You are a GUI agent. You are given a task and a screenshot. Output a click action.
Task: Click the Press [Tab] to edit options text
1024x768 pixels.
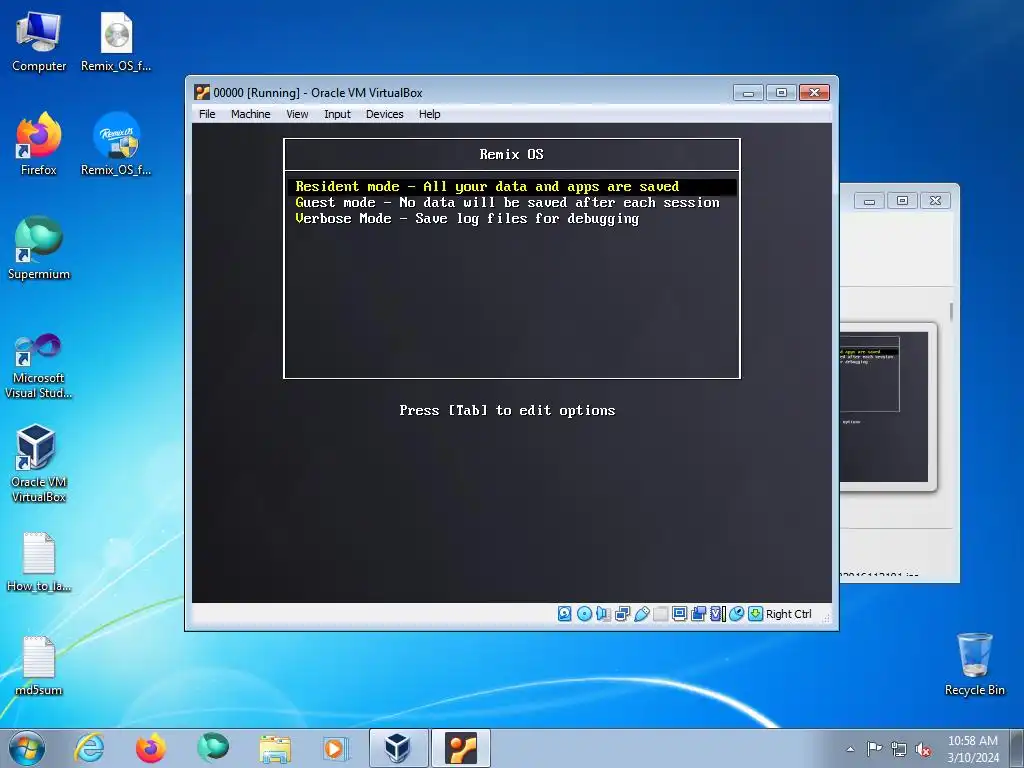click(x=507, y=411)
